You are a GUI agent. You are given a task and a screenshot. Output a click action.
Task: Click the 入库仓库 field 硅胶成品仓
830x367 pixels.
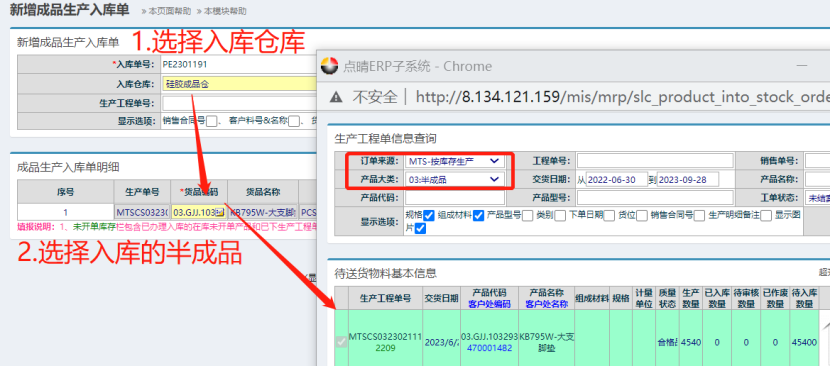coord(239,84)
